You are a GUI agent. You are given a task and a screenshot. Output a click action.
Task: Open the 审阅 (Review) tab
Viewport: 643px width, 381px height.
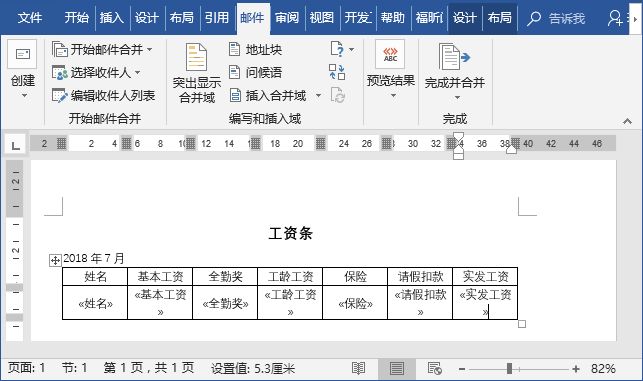tap(287, 18)
